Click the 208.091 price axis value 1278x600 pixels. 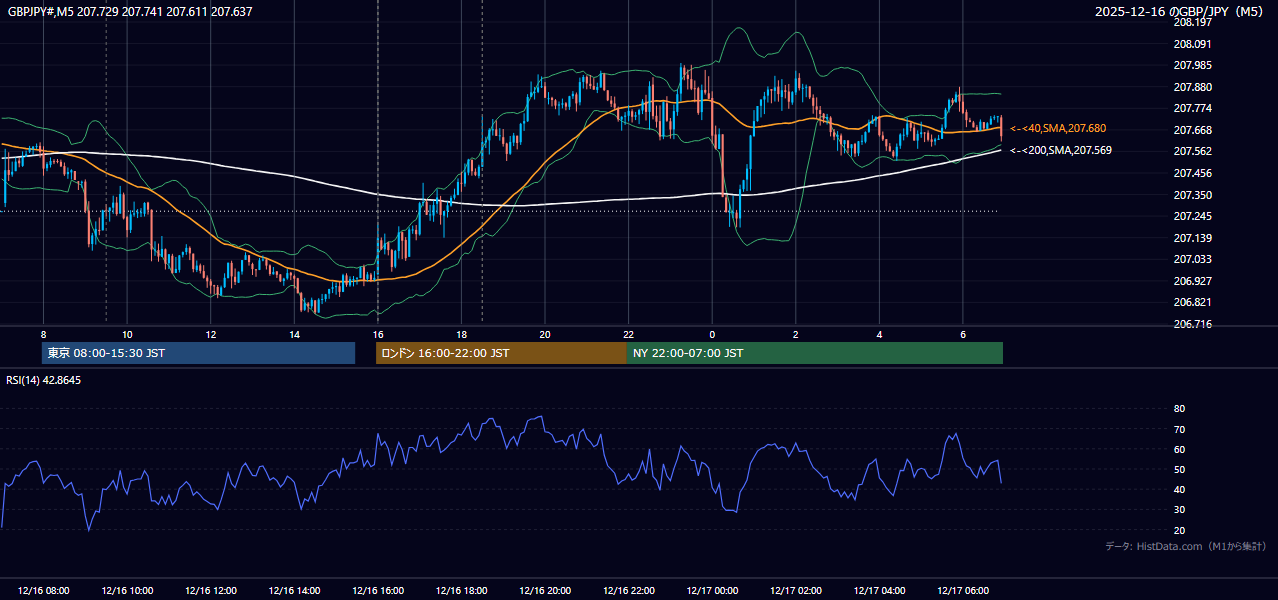point(1192,44)
